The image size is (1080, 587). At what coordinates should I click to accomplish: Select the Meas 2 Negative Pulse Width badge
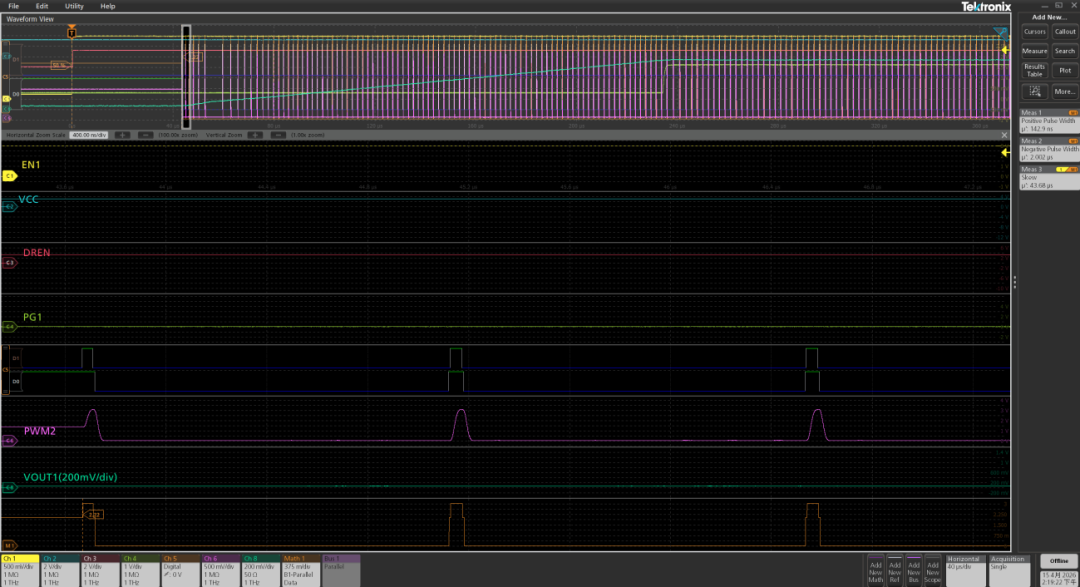click(1049, 149)
